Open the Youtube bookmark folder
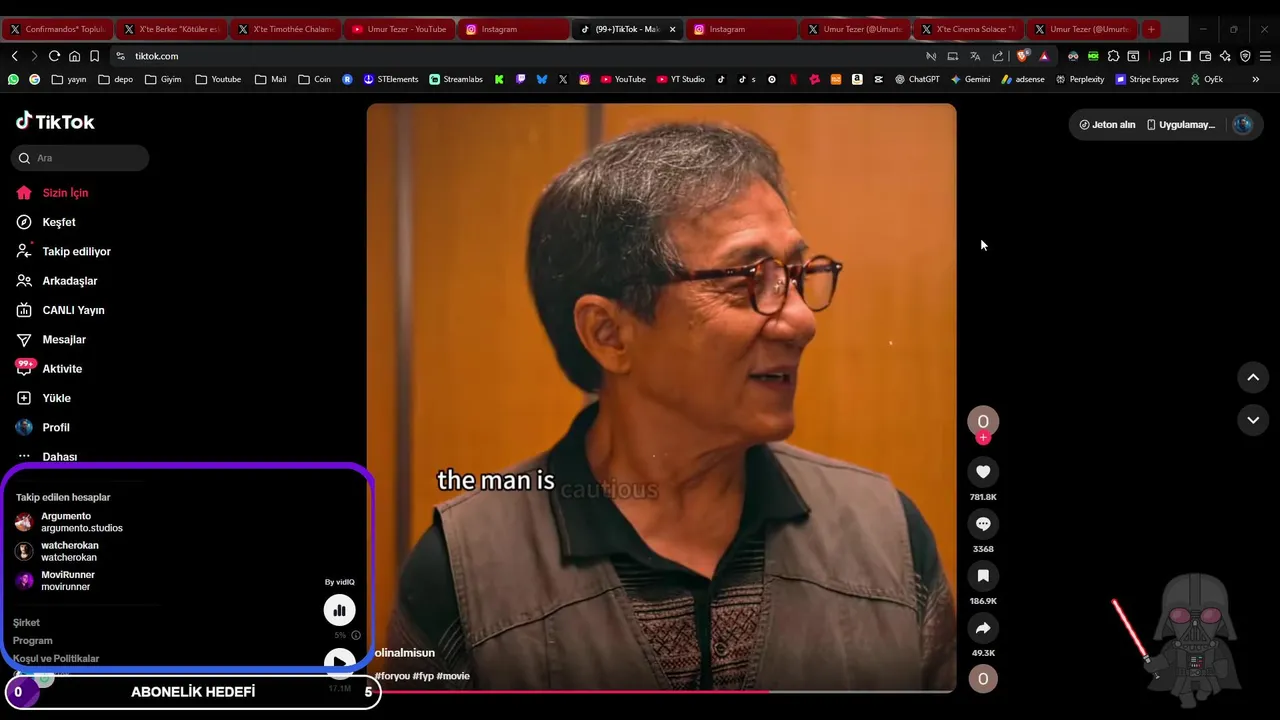This screenshot has height=720, width=1280. pos(218,79)
